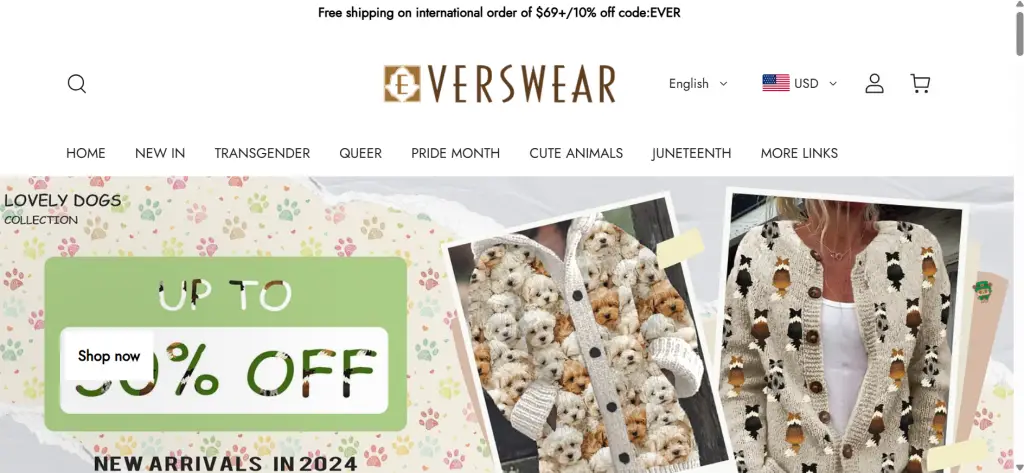
Task: Click the free shipping announcement banner
Action: 500,12
